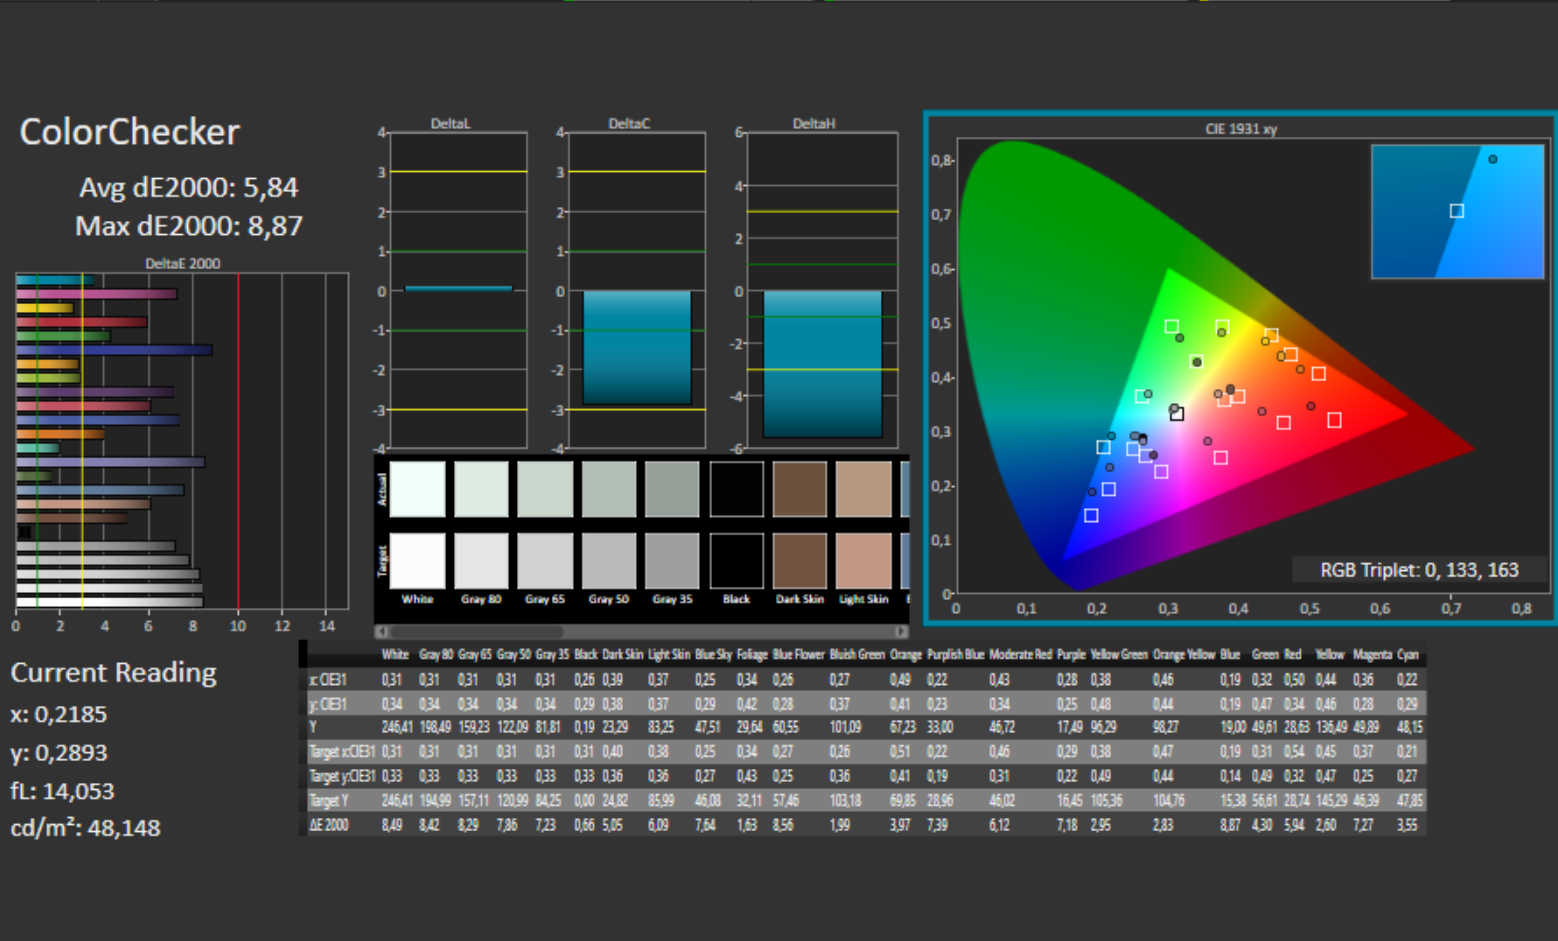
Task: Click the target Gray 80 swatch
Action: (481, 560)
